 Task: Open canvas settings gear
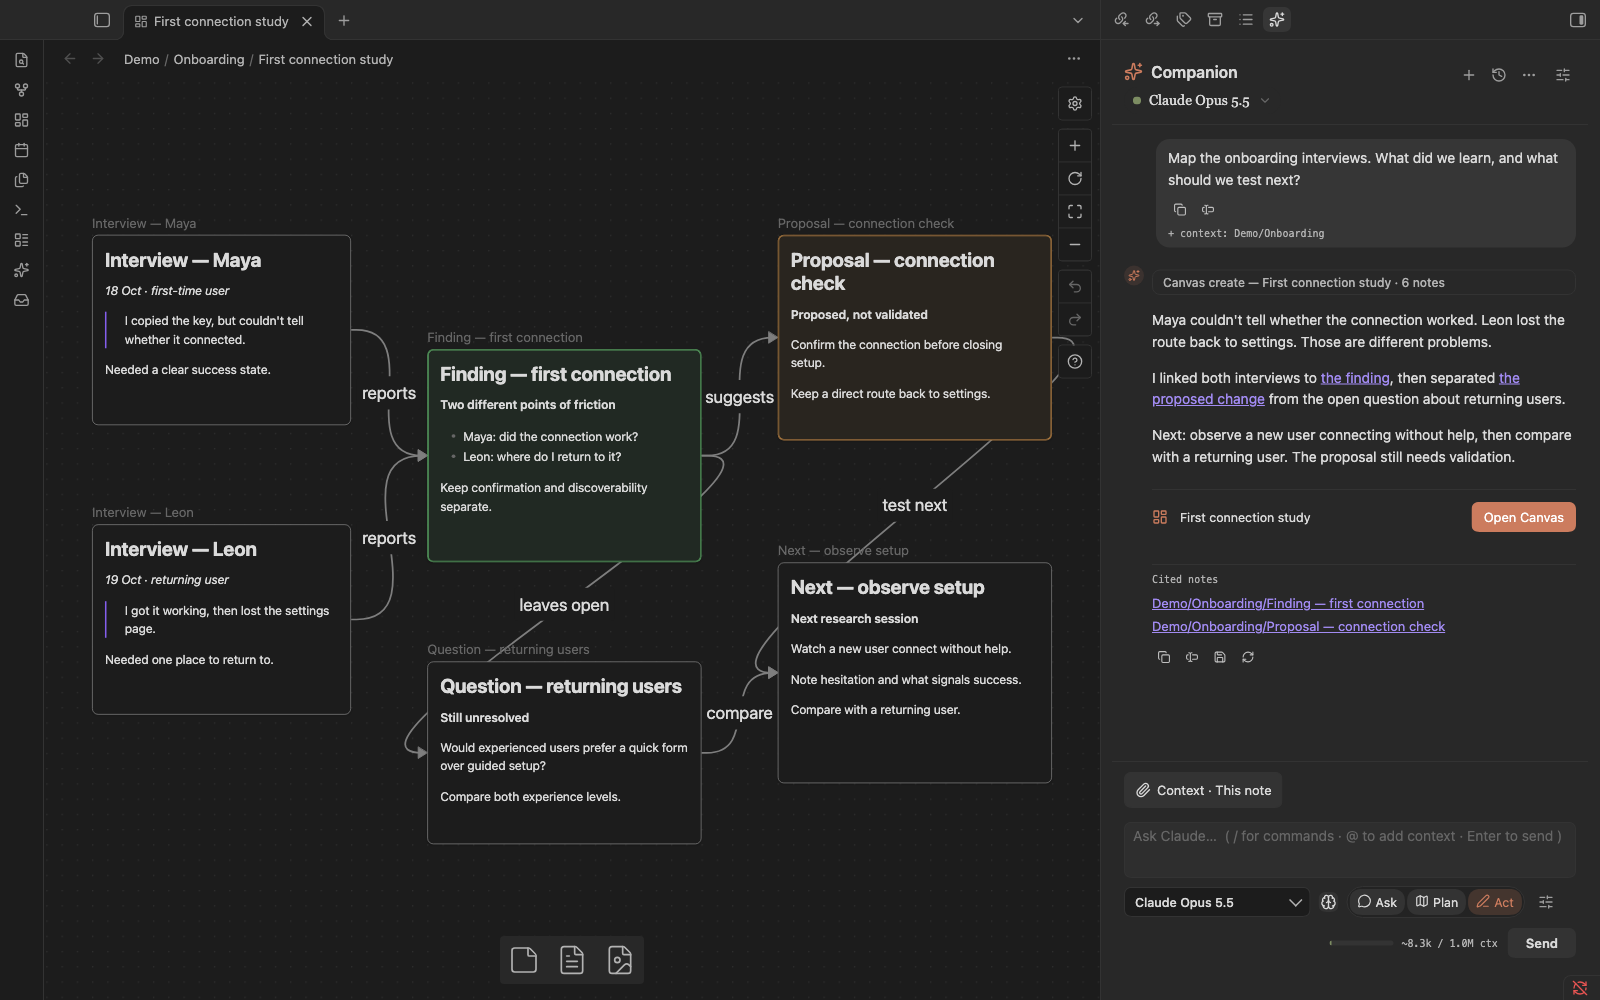[x=1075, y=103]
